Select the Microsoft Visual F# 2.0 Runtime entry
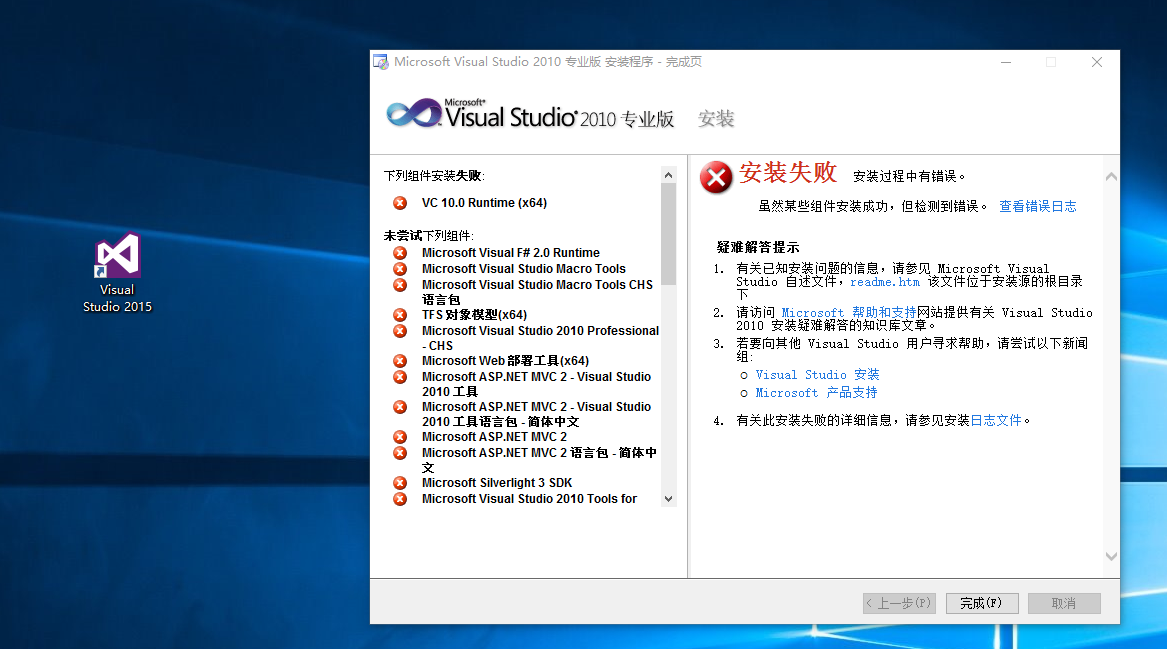This screenshot has height=649, width=1167. click(511, 253)
